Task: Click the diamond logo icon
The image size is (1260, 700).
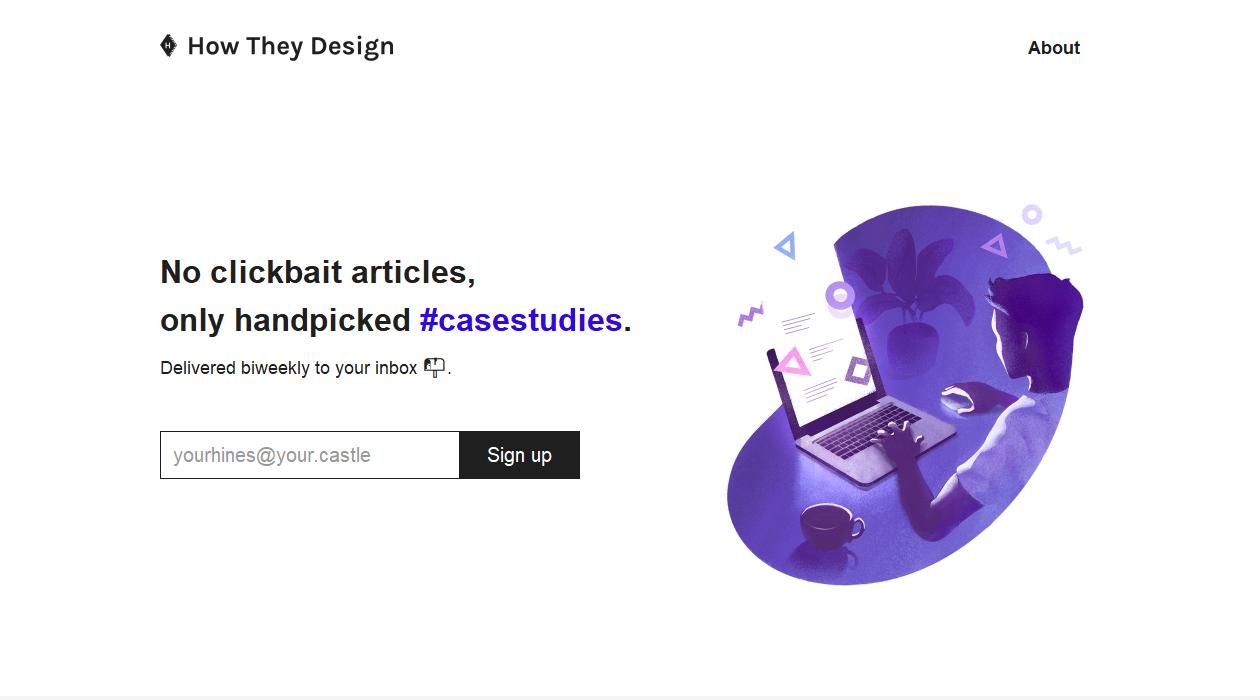Action: 168,46
